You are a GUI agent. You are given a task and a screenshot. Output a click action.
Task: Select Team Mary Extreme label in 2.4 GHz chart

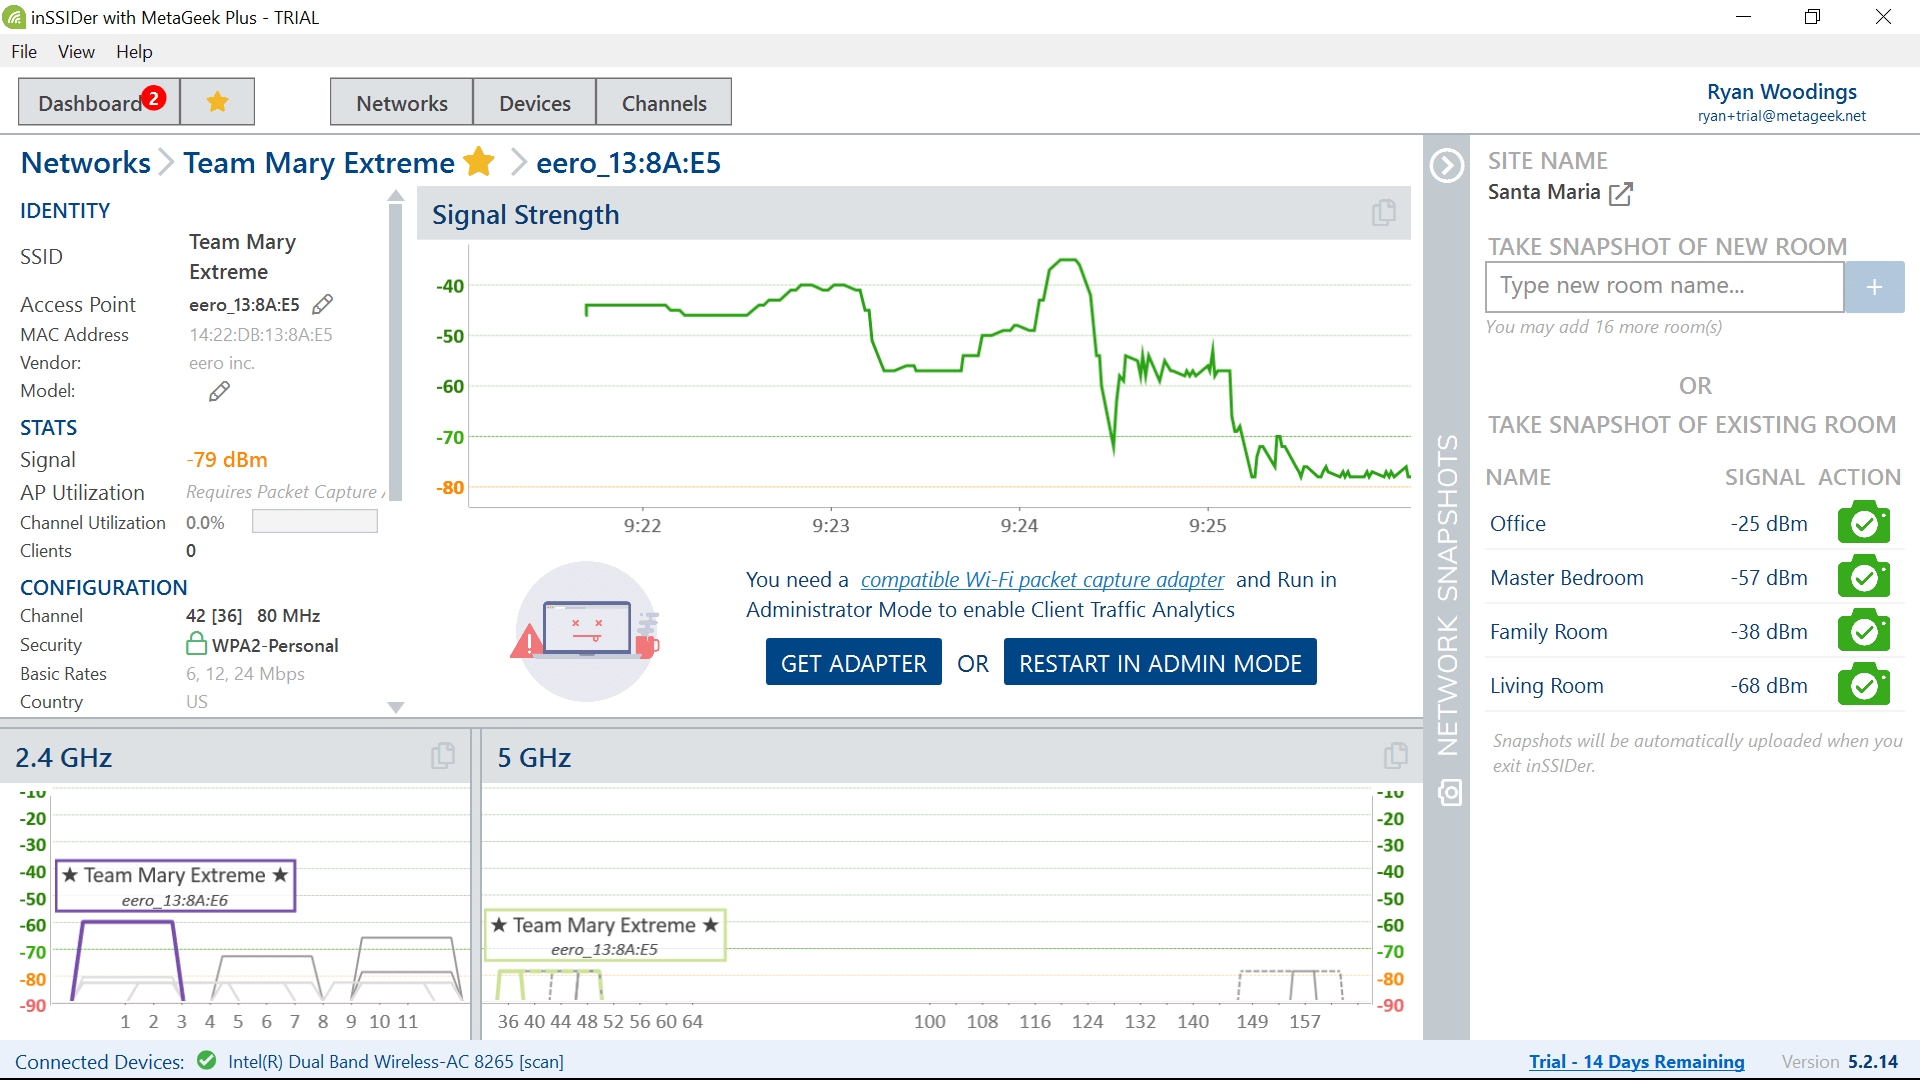click(175, 886)
